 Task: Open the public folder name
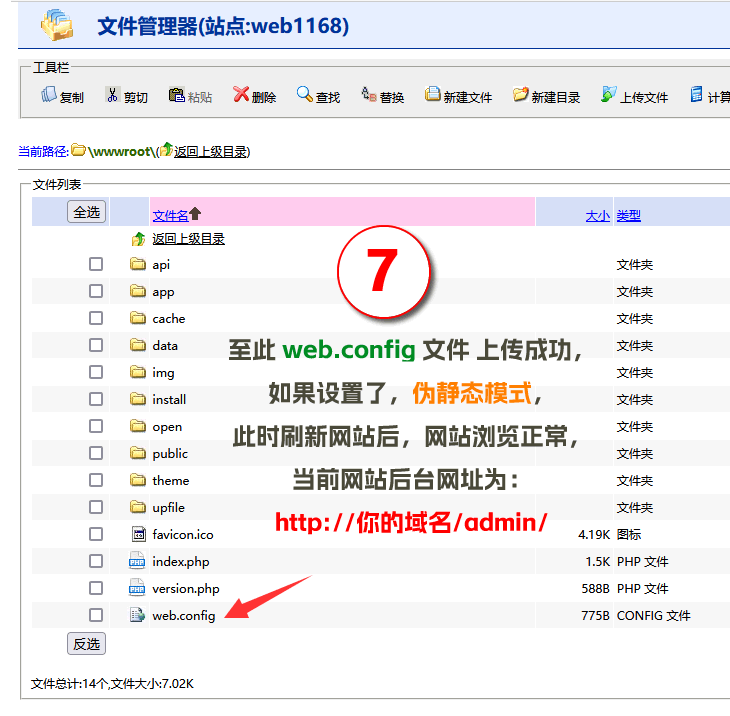tap(170, 454)
